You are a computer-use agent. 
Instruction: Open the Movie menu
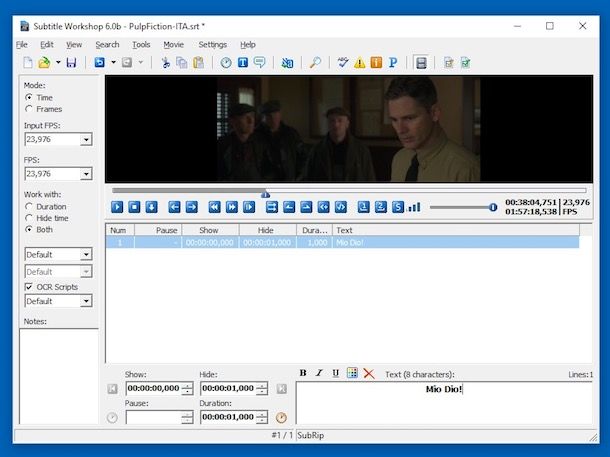pos(174,45)
